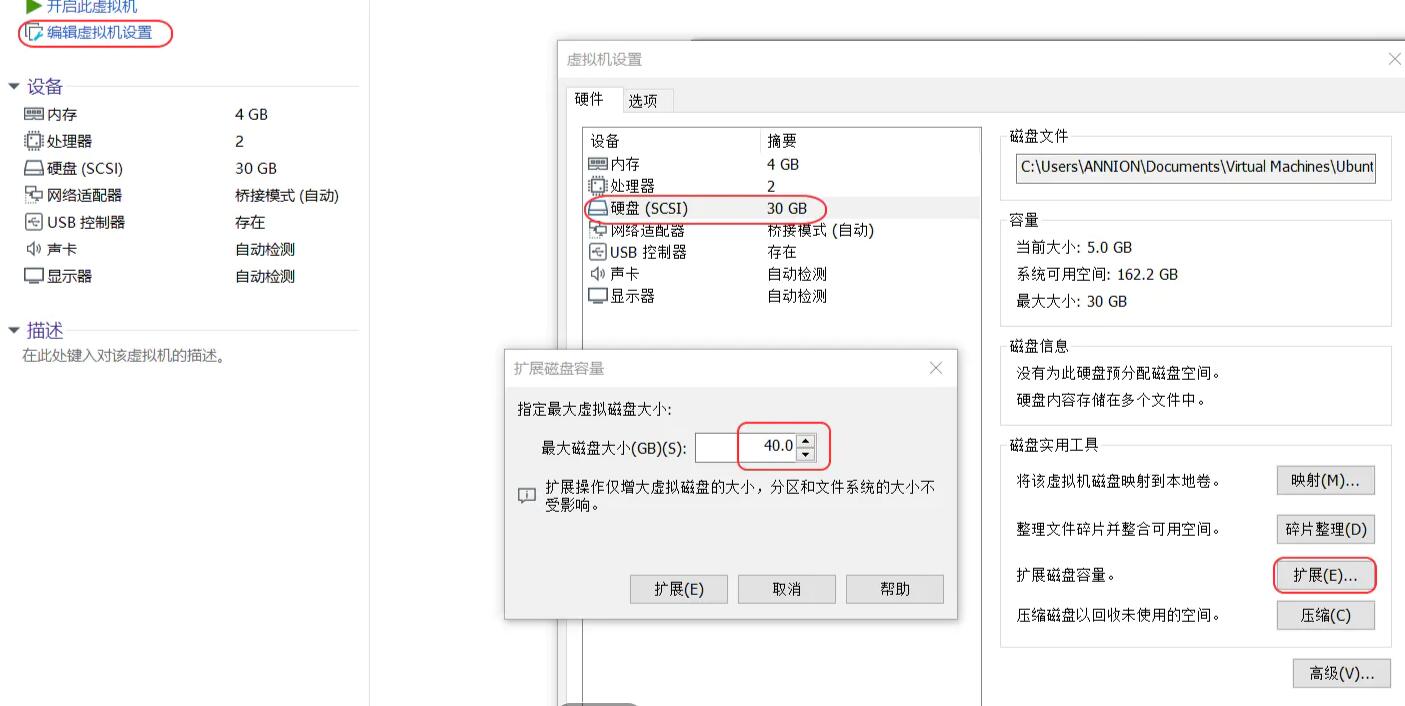
Task: Click the 碎片整理(D) button
Action: (1325, 529)
